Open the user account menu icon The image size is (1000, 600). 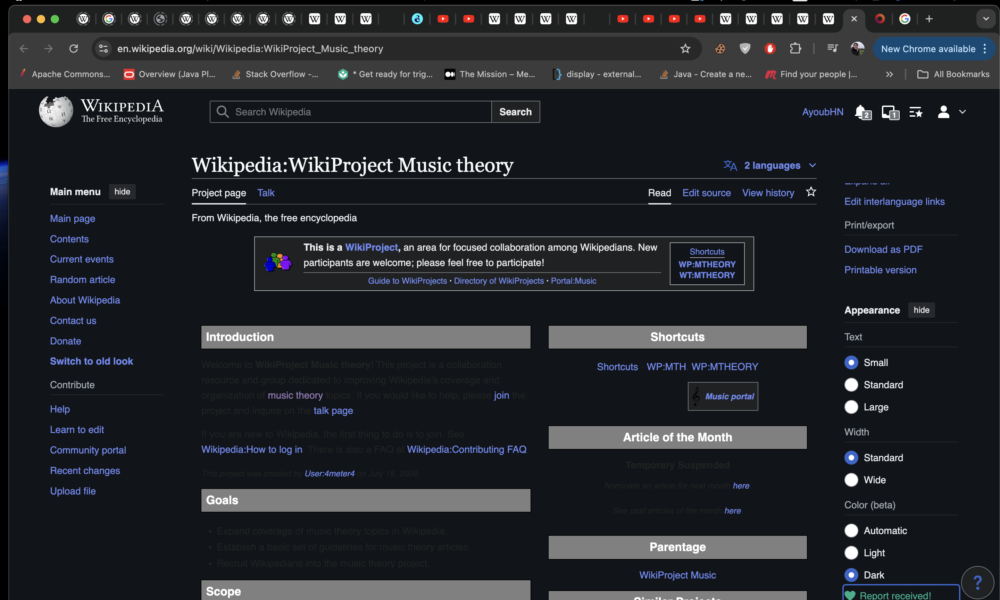pyautogui.click(x=943, y=112)
